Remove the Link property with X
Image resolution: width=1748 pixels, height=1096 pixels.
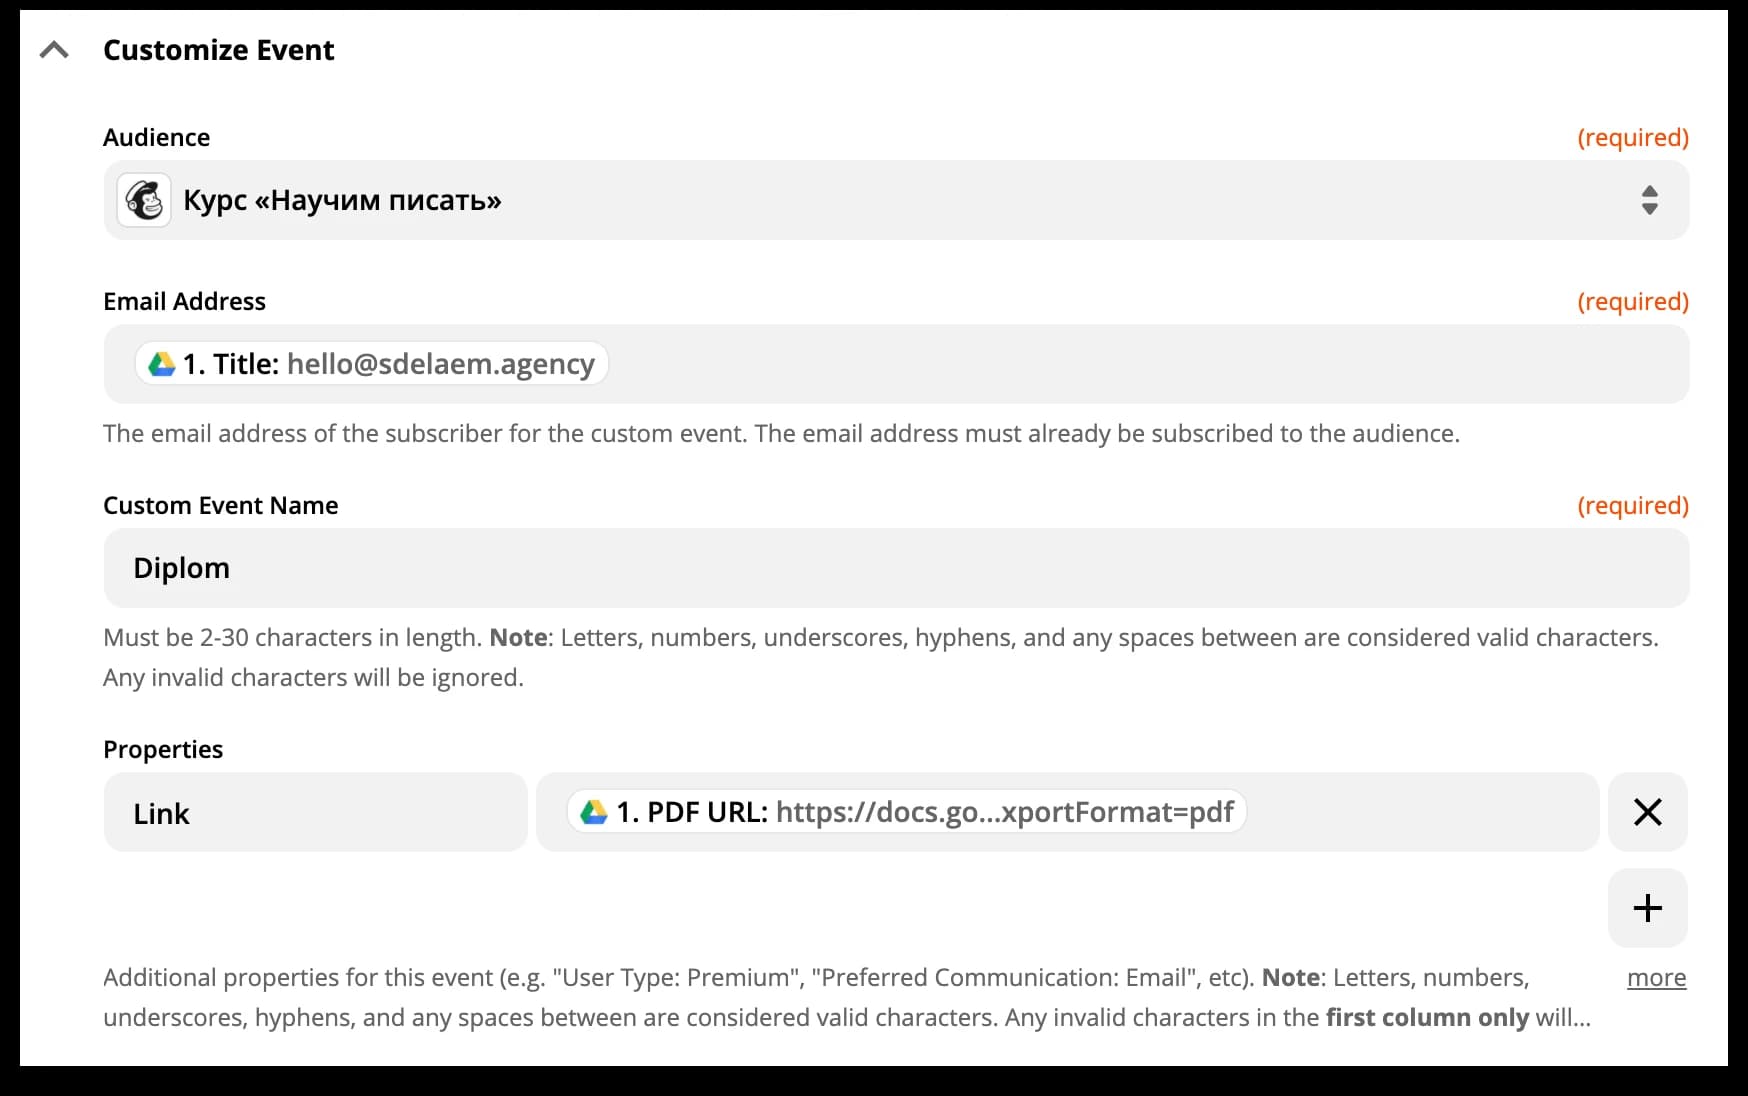(1647, 812)
